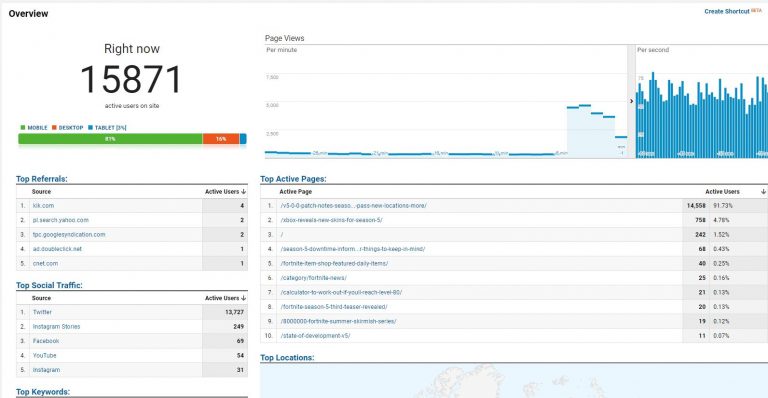Open the pl.search.yahoo.com referral source
Screen dimensions: 768x398
[61, 220]
